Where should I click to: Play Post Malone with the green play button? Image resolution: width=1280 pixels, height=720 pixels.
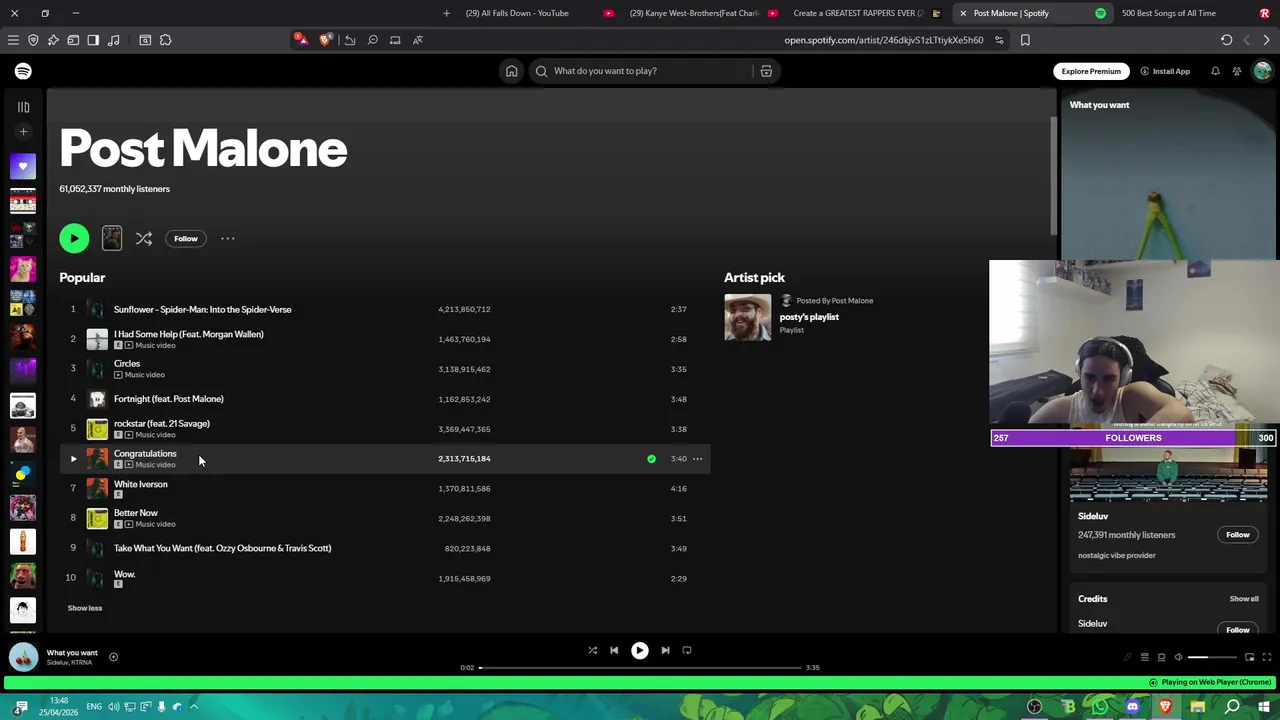[x=74, y=238]
